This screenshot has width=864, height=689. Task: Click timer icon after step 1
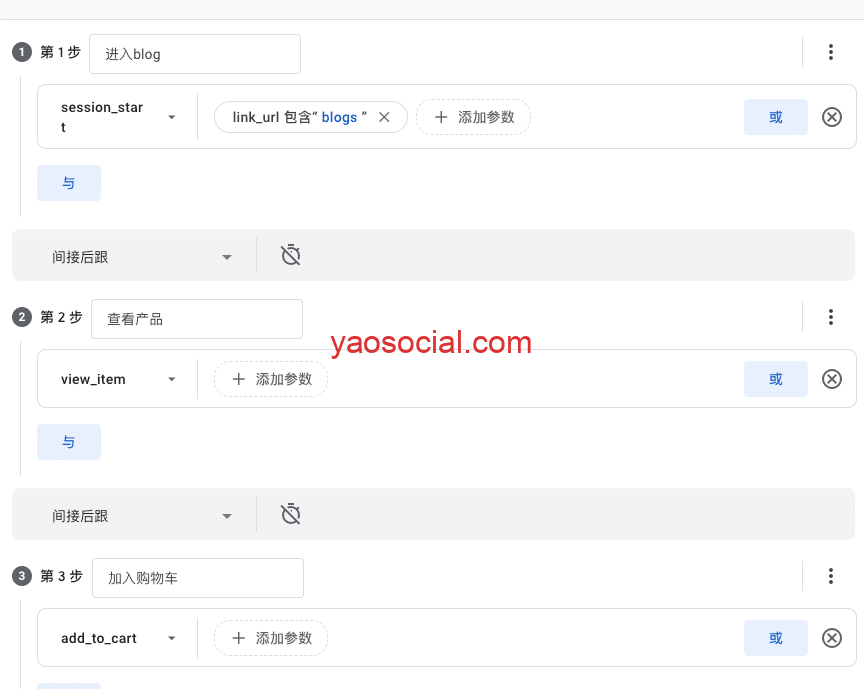[x=291, y=255]
